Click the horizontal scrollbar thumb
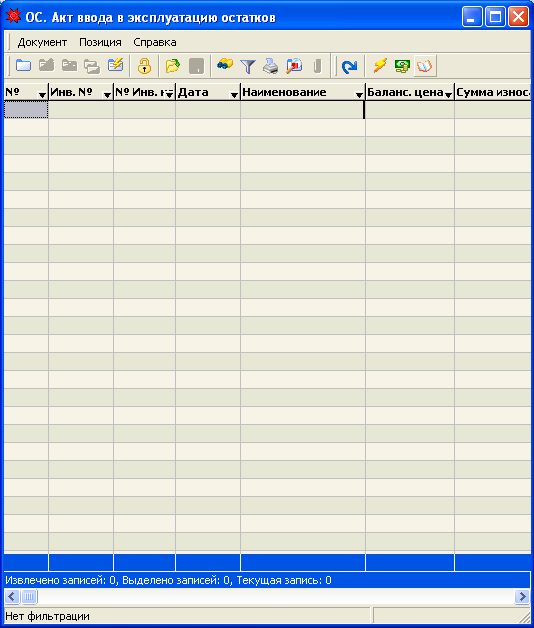 29,597
